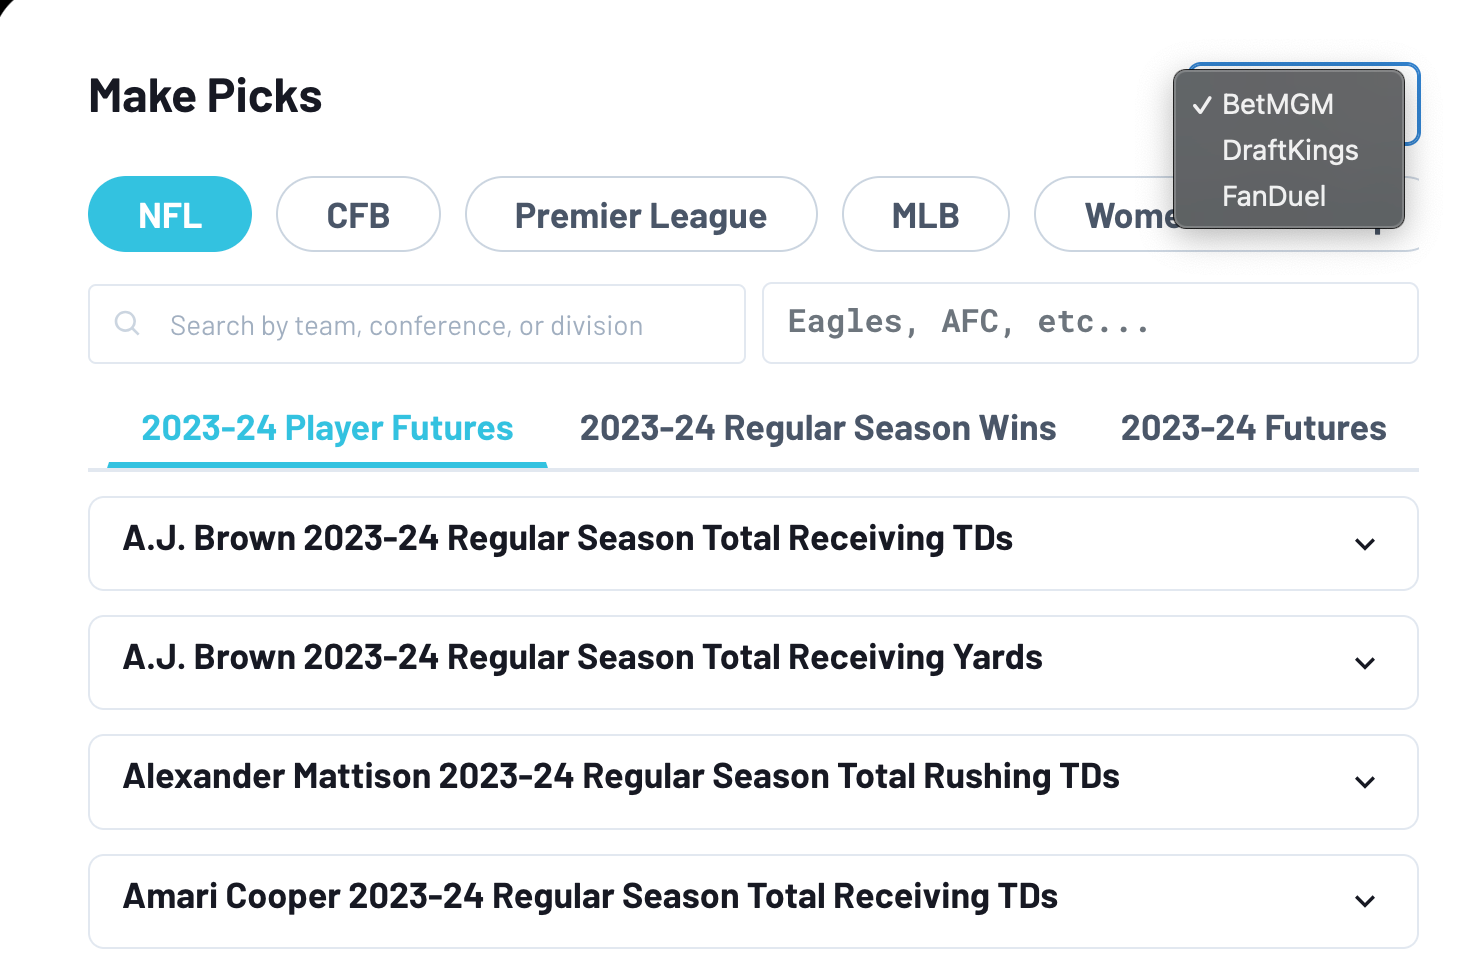Click the search magnifier icon
The image size is (1468, 964).
(x=127, y=323)
